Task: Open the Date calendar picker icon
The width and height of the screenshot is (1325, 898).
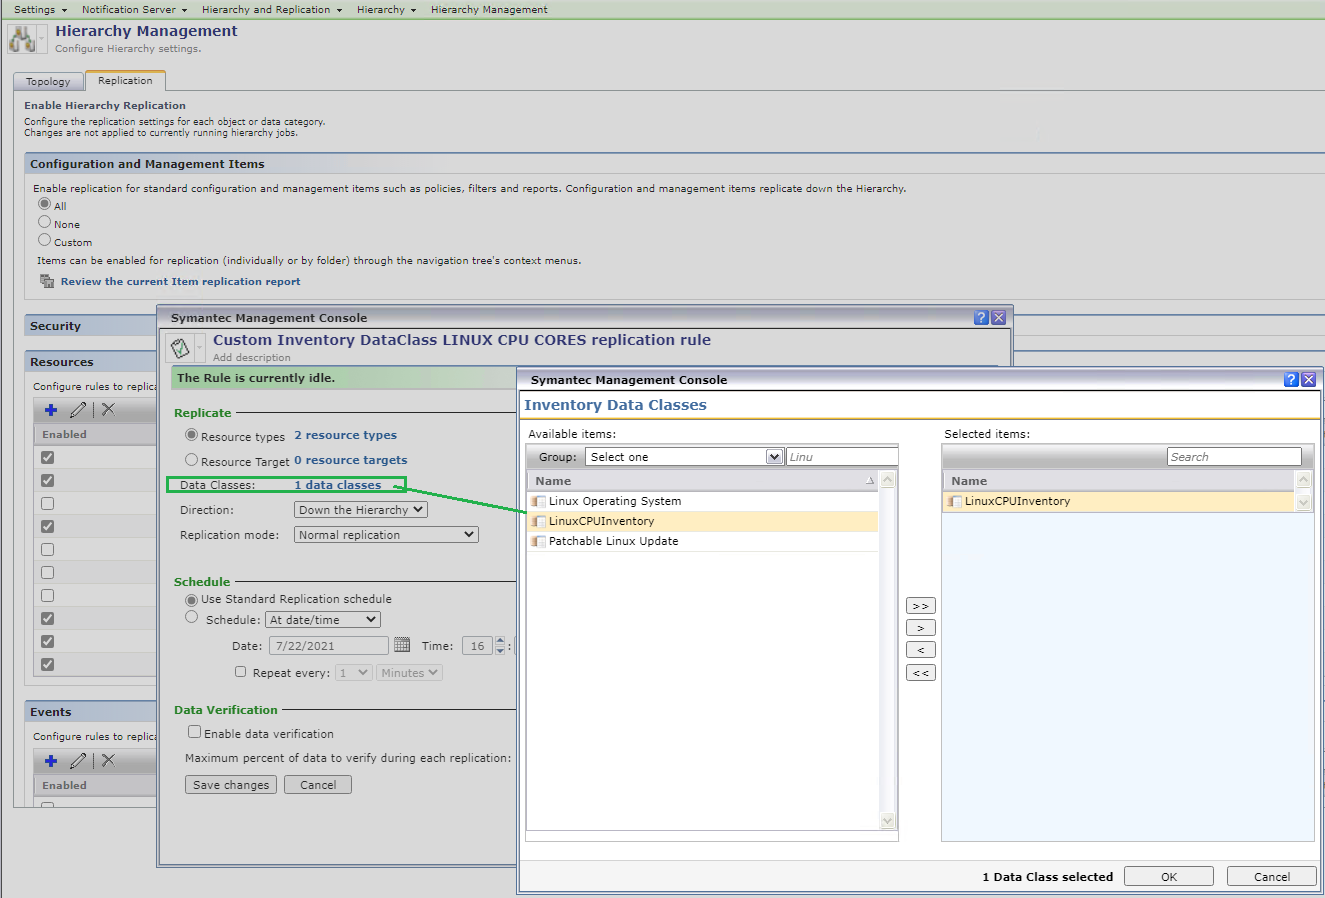Action: [404, 644]
